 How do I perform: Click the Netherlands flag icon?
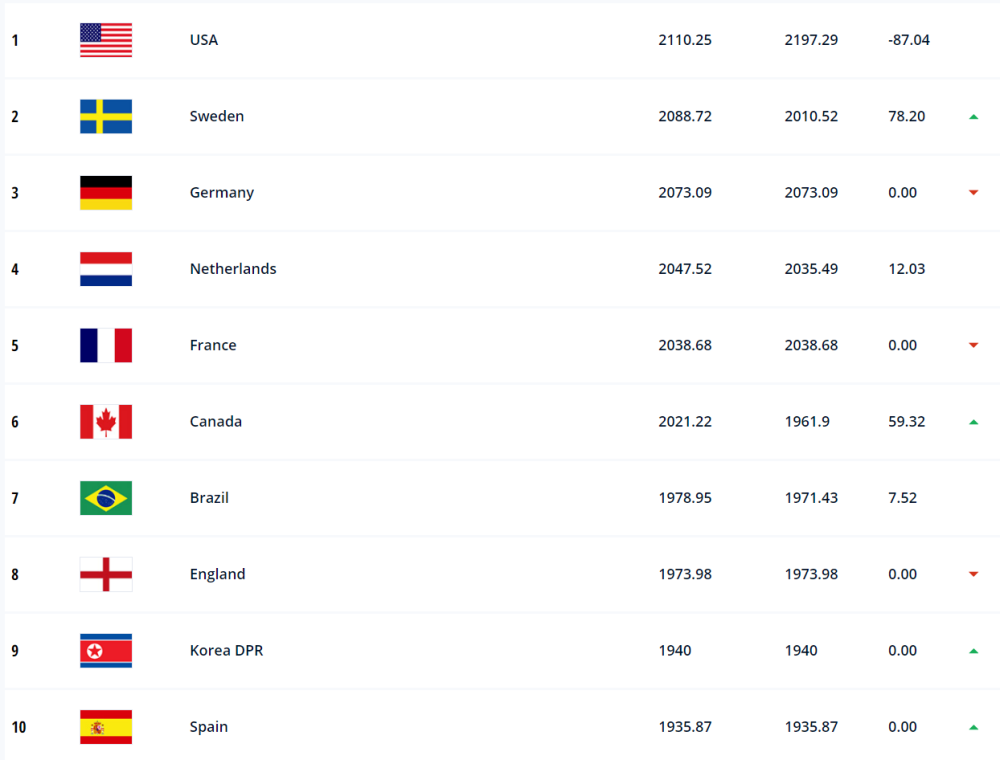(x=106, y=269)
